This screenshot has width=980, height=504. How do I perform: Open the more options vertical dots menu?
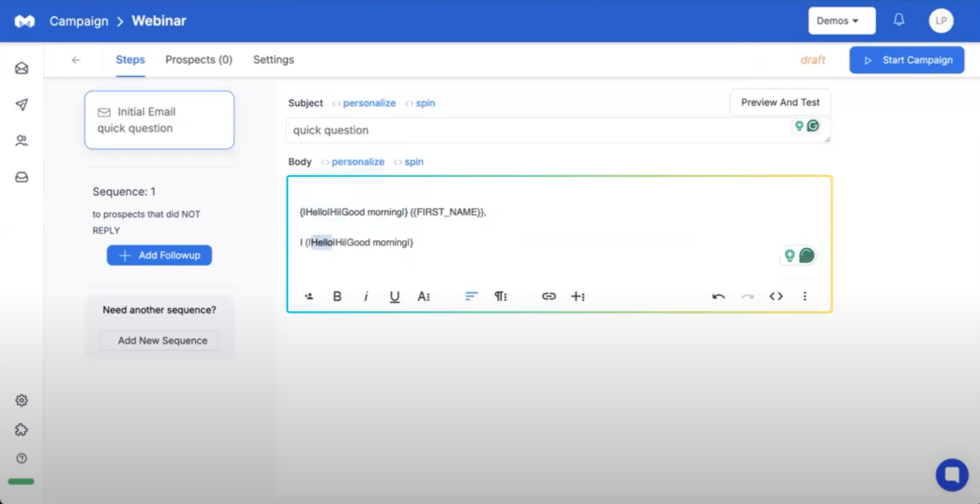tap(805, 296)
